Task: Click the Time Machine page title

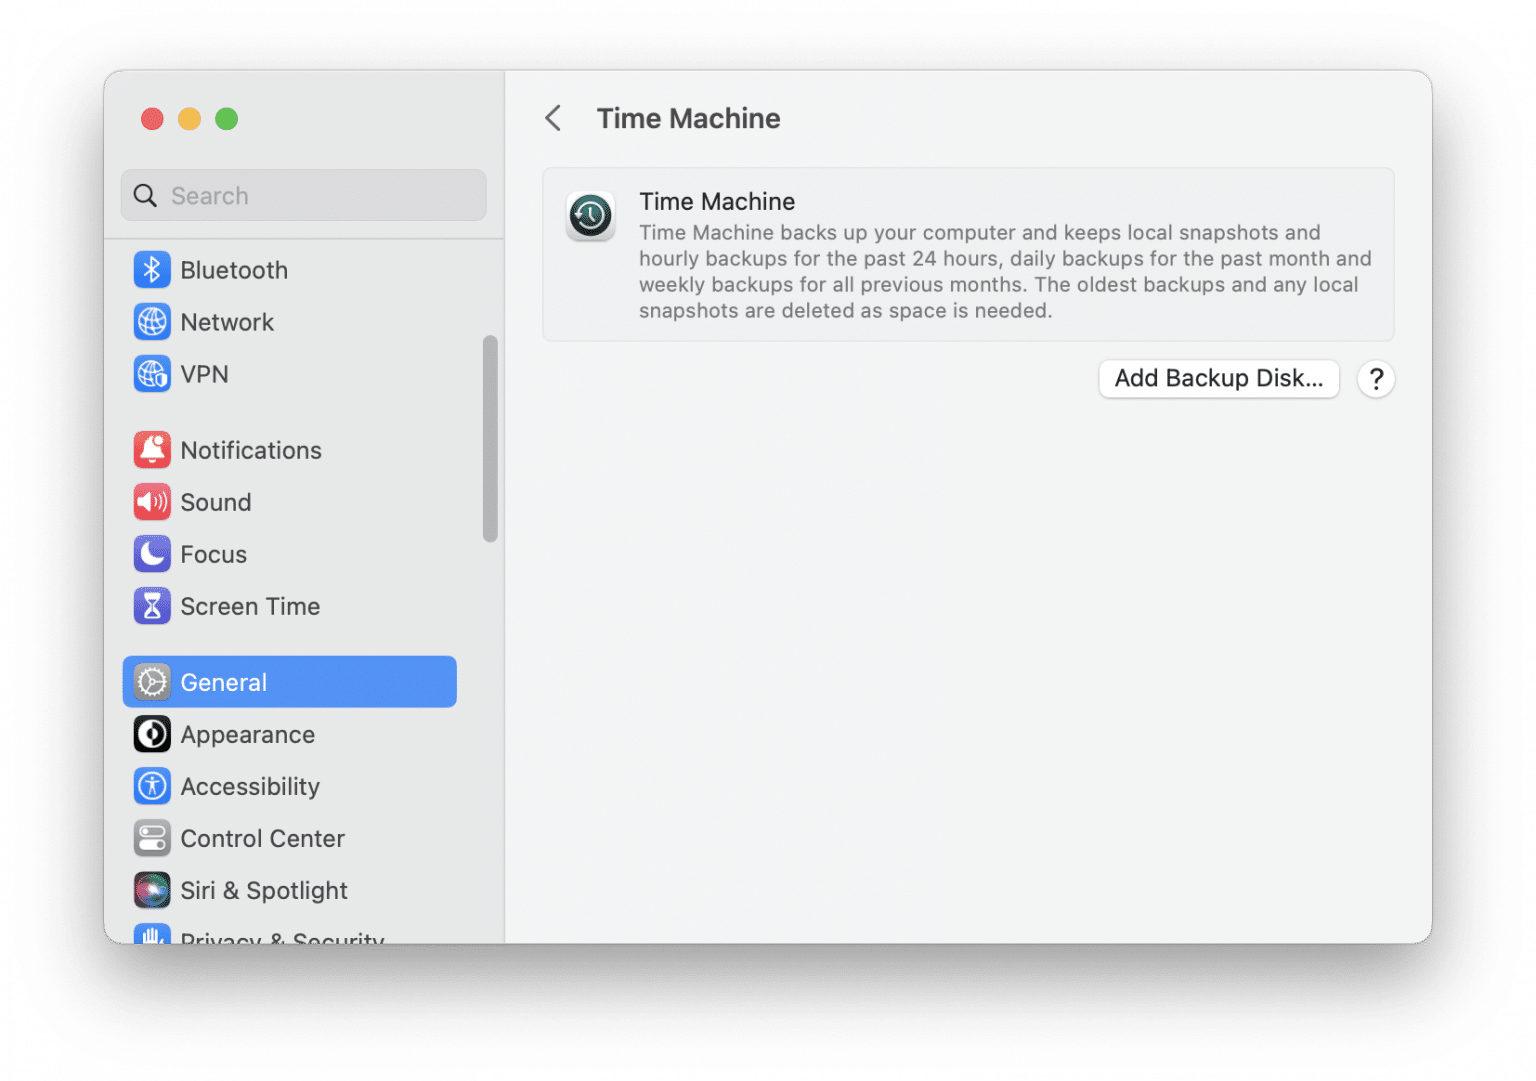Action: tap(689, 119)
